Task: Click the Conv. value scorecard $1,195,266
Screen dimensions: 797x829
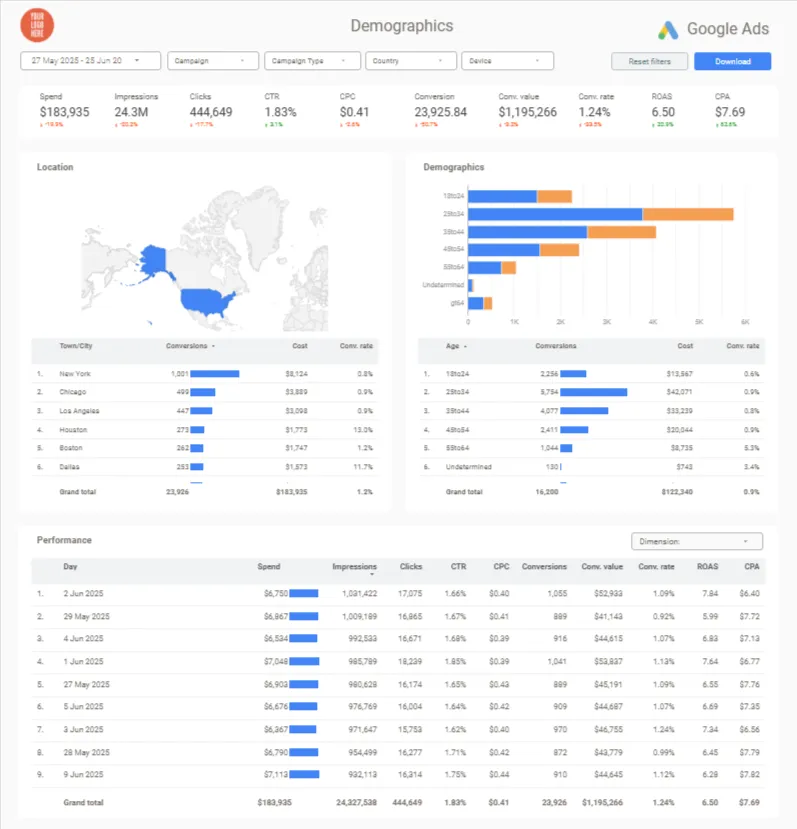Action: click(527, 112)
